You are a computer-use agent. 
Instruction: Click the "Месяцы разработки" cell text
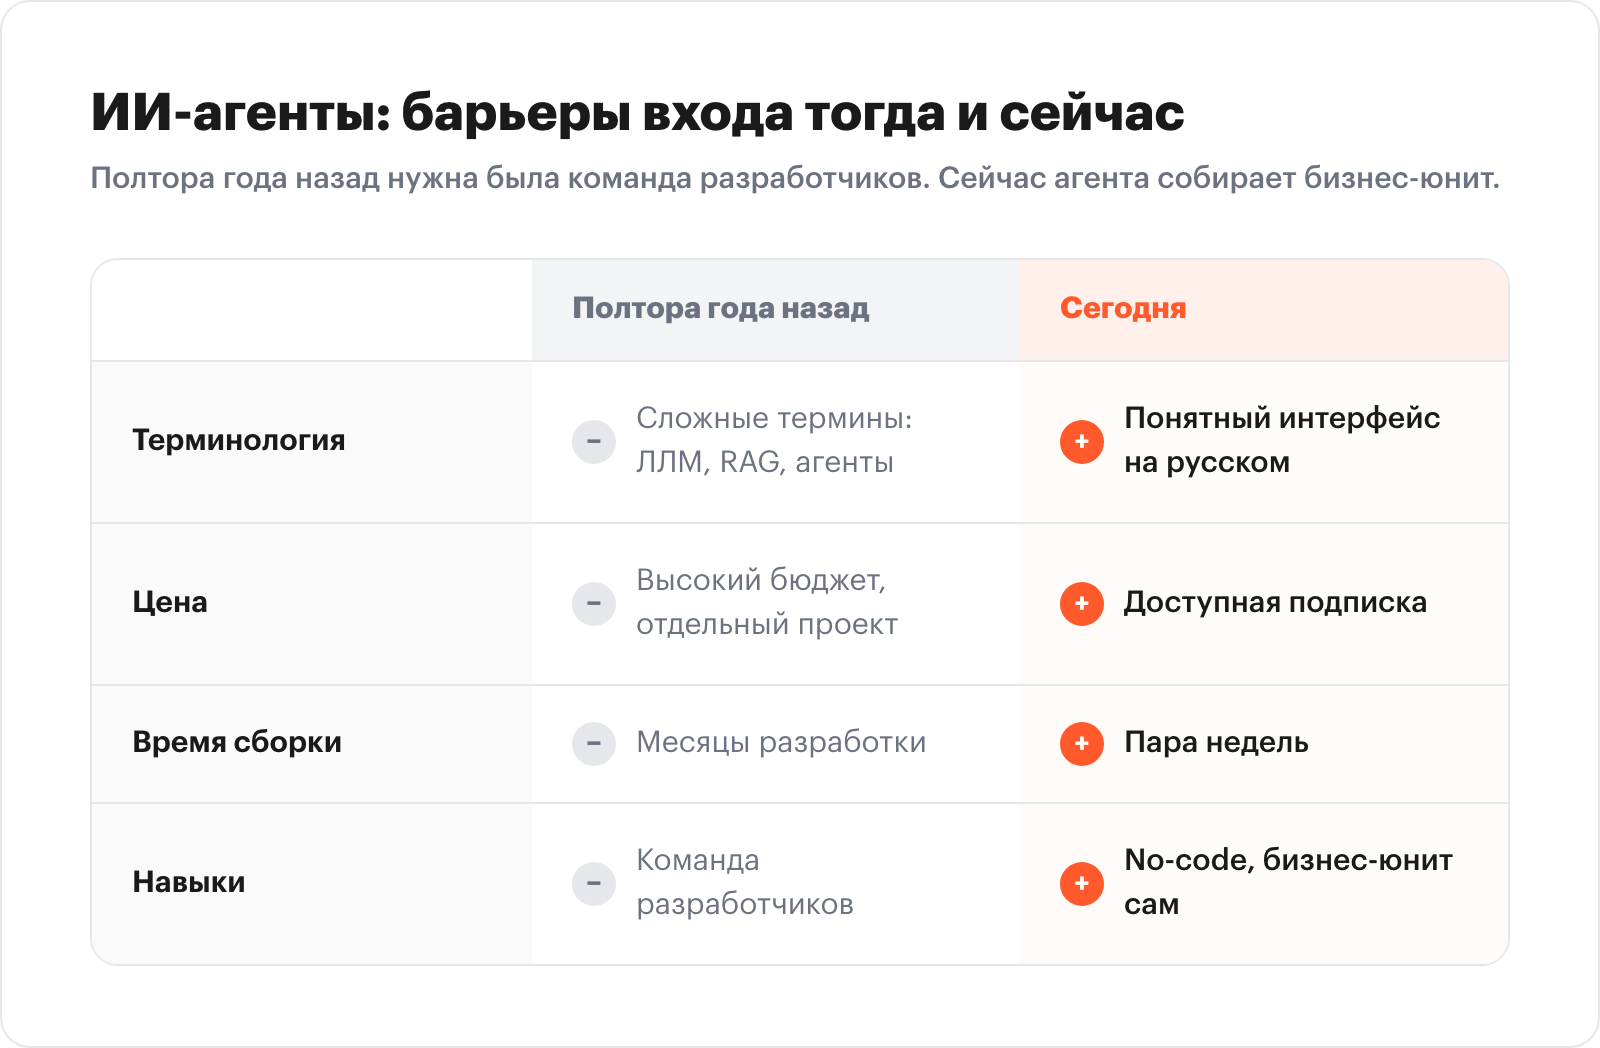coord(781,743)
